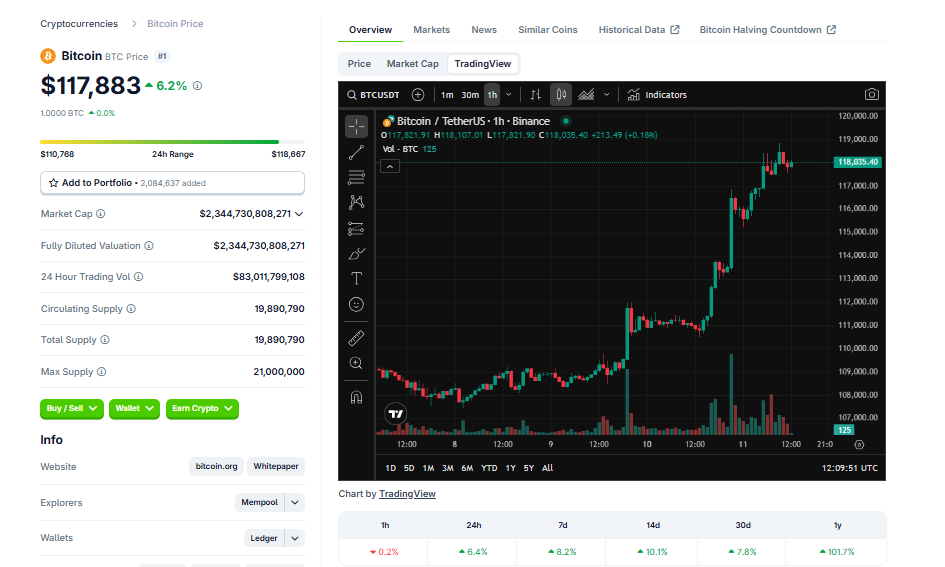Select the trend line drawing tool
The height and width of the screenshot is (567, 945).
356,152
